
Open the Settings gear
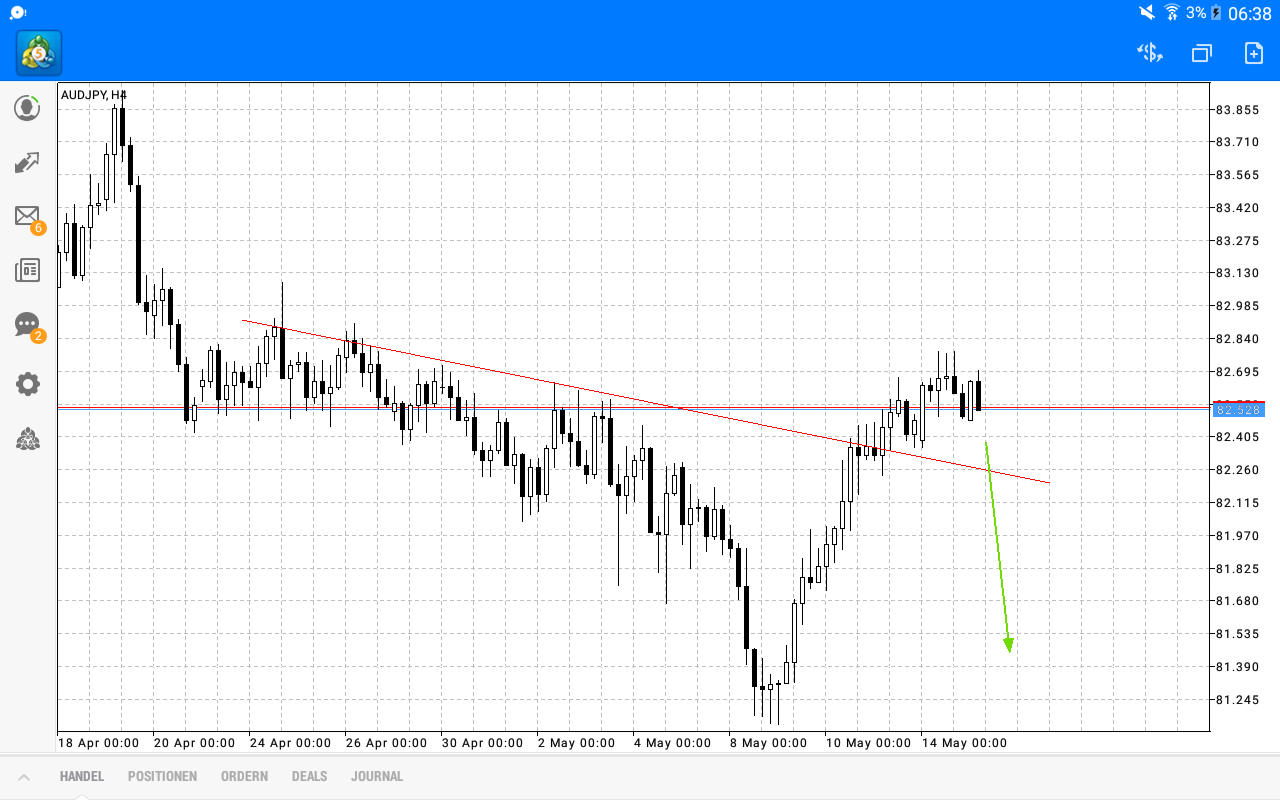tap(27, 383)
